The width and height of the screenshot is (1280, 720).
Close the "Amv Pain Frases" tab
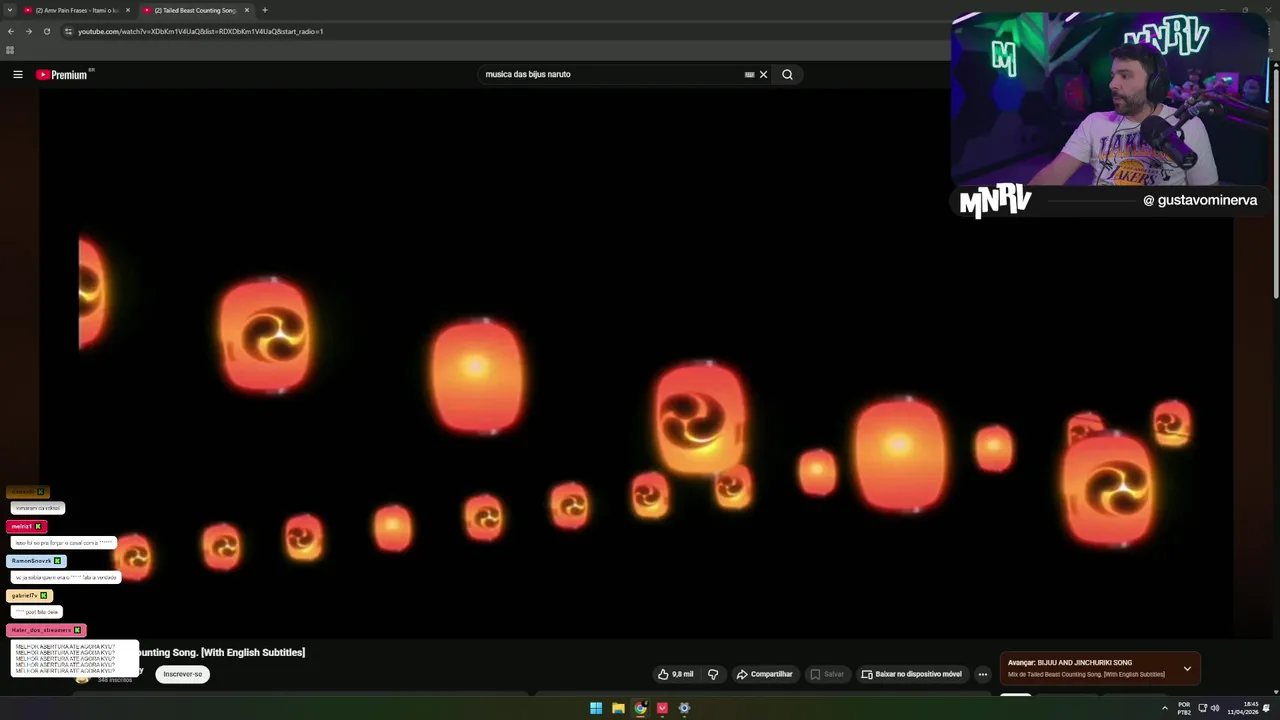[128, 10]
